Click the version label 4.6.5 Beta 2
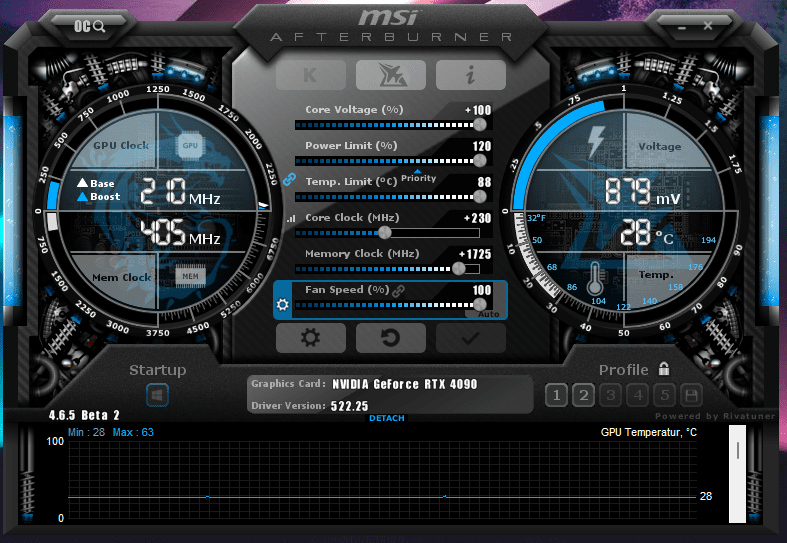 84,416
